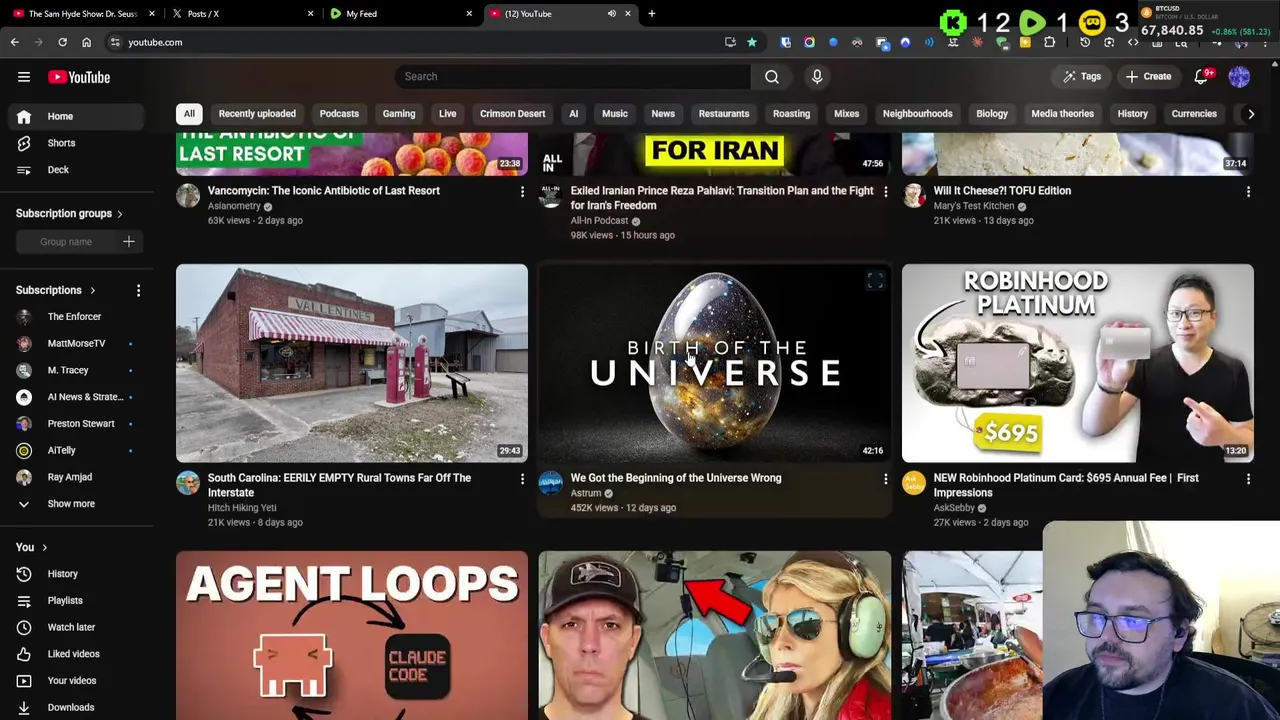The height and width of the screenshot is (720, 1280).
Task: Click the browser address bar URL
Action: [x=155, y=42]
